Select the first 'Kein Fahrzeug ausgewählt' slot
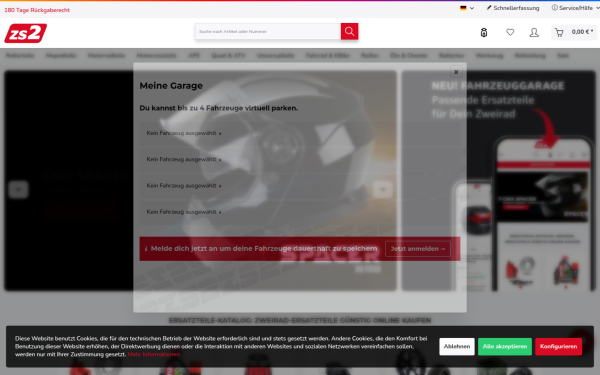Image resolution: width=600 pixels, height=375 pixels. (184, 133)
